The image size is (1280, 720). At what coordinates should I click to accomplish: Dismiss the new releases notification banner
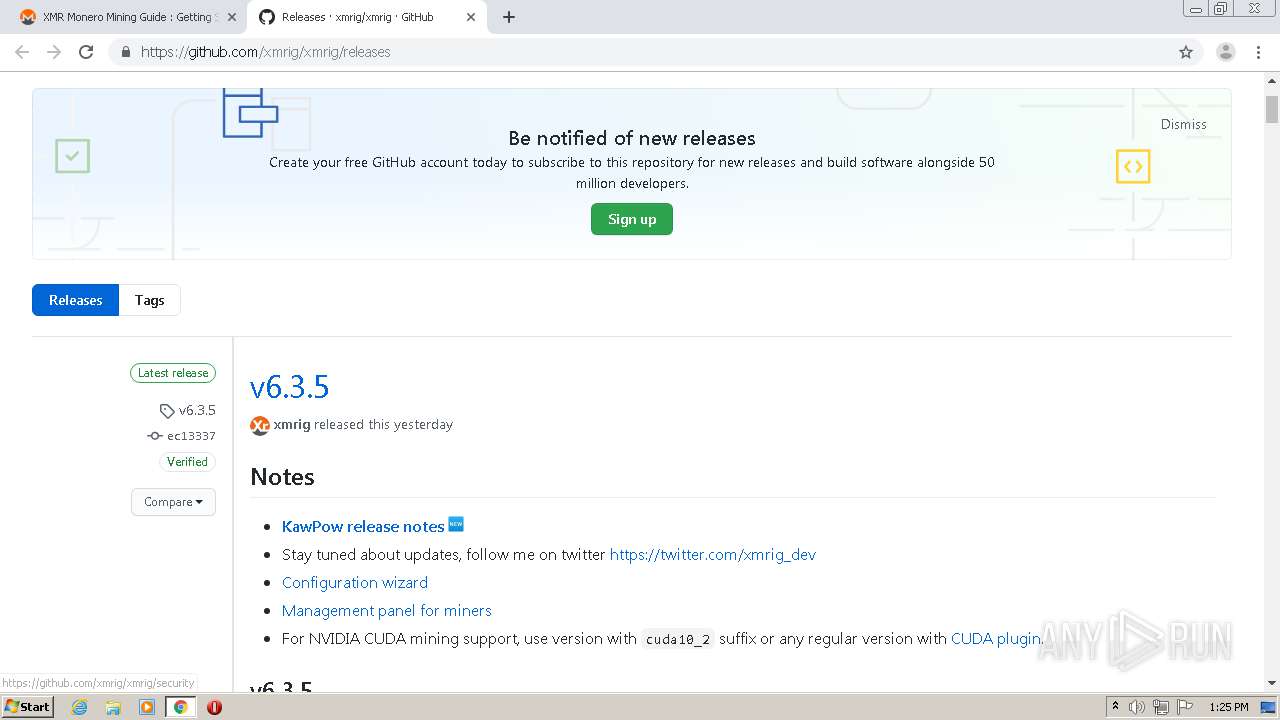click(x=1183, y=124)
